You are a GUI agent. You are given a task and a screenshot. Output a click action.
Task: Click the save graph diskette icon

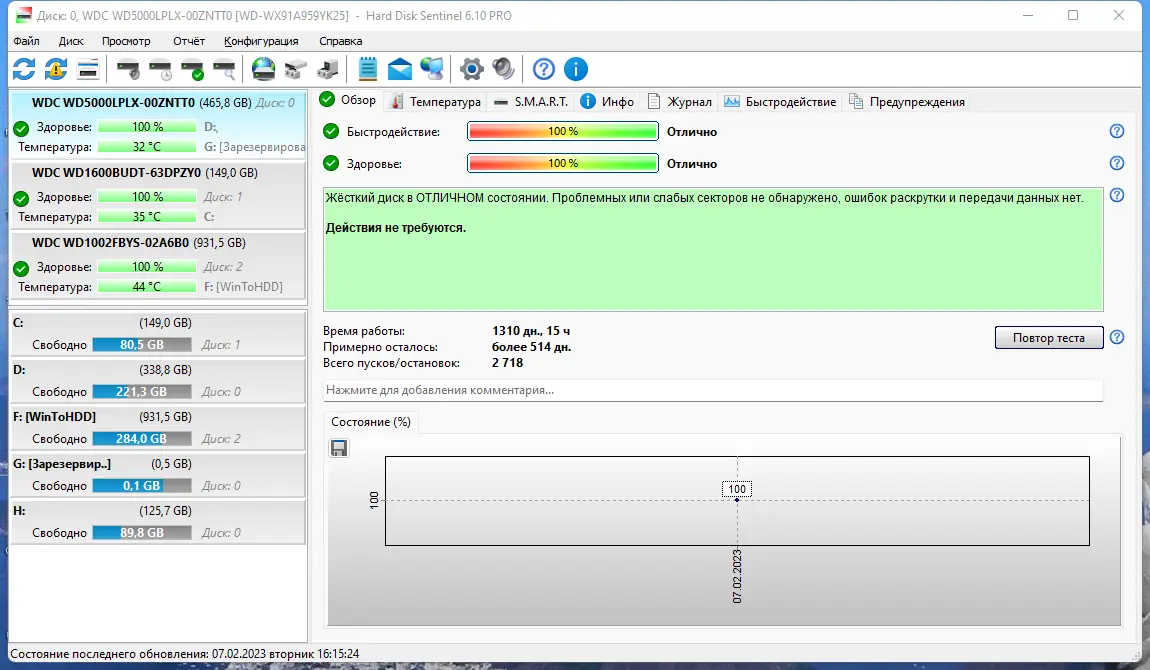[x=339, y=447]
